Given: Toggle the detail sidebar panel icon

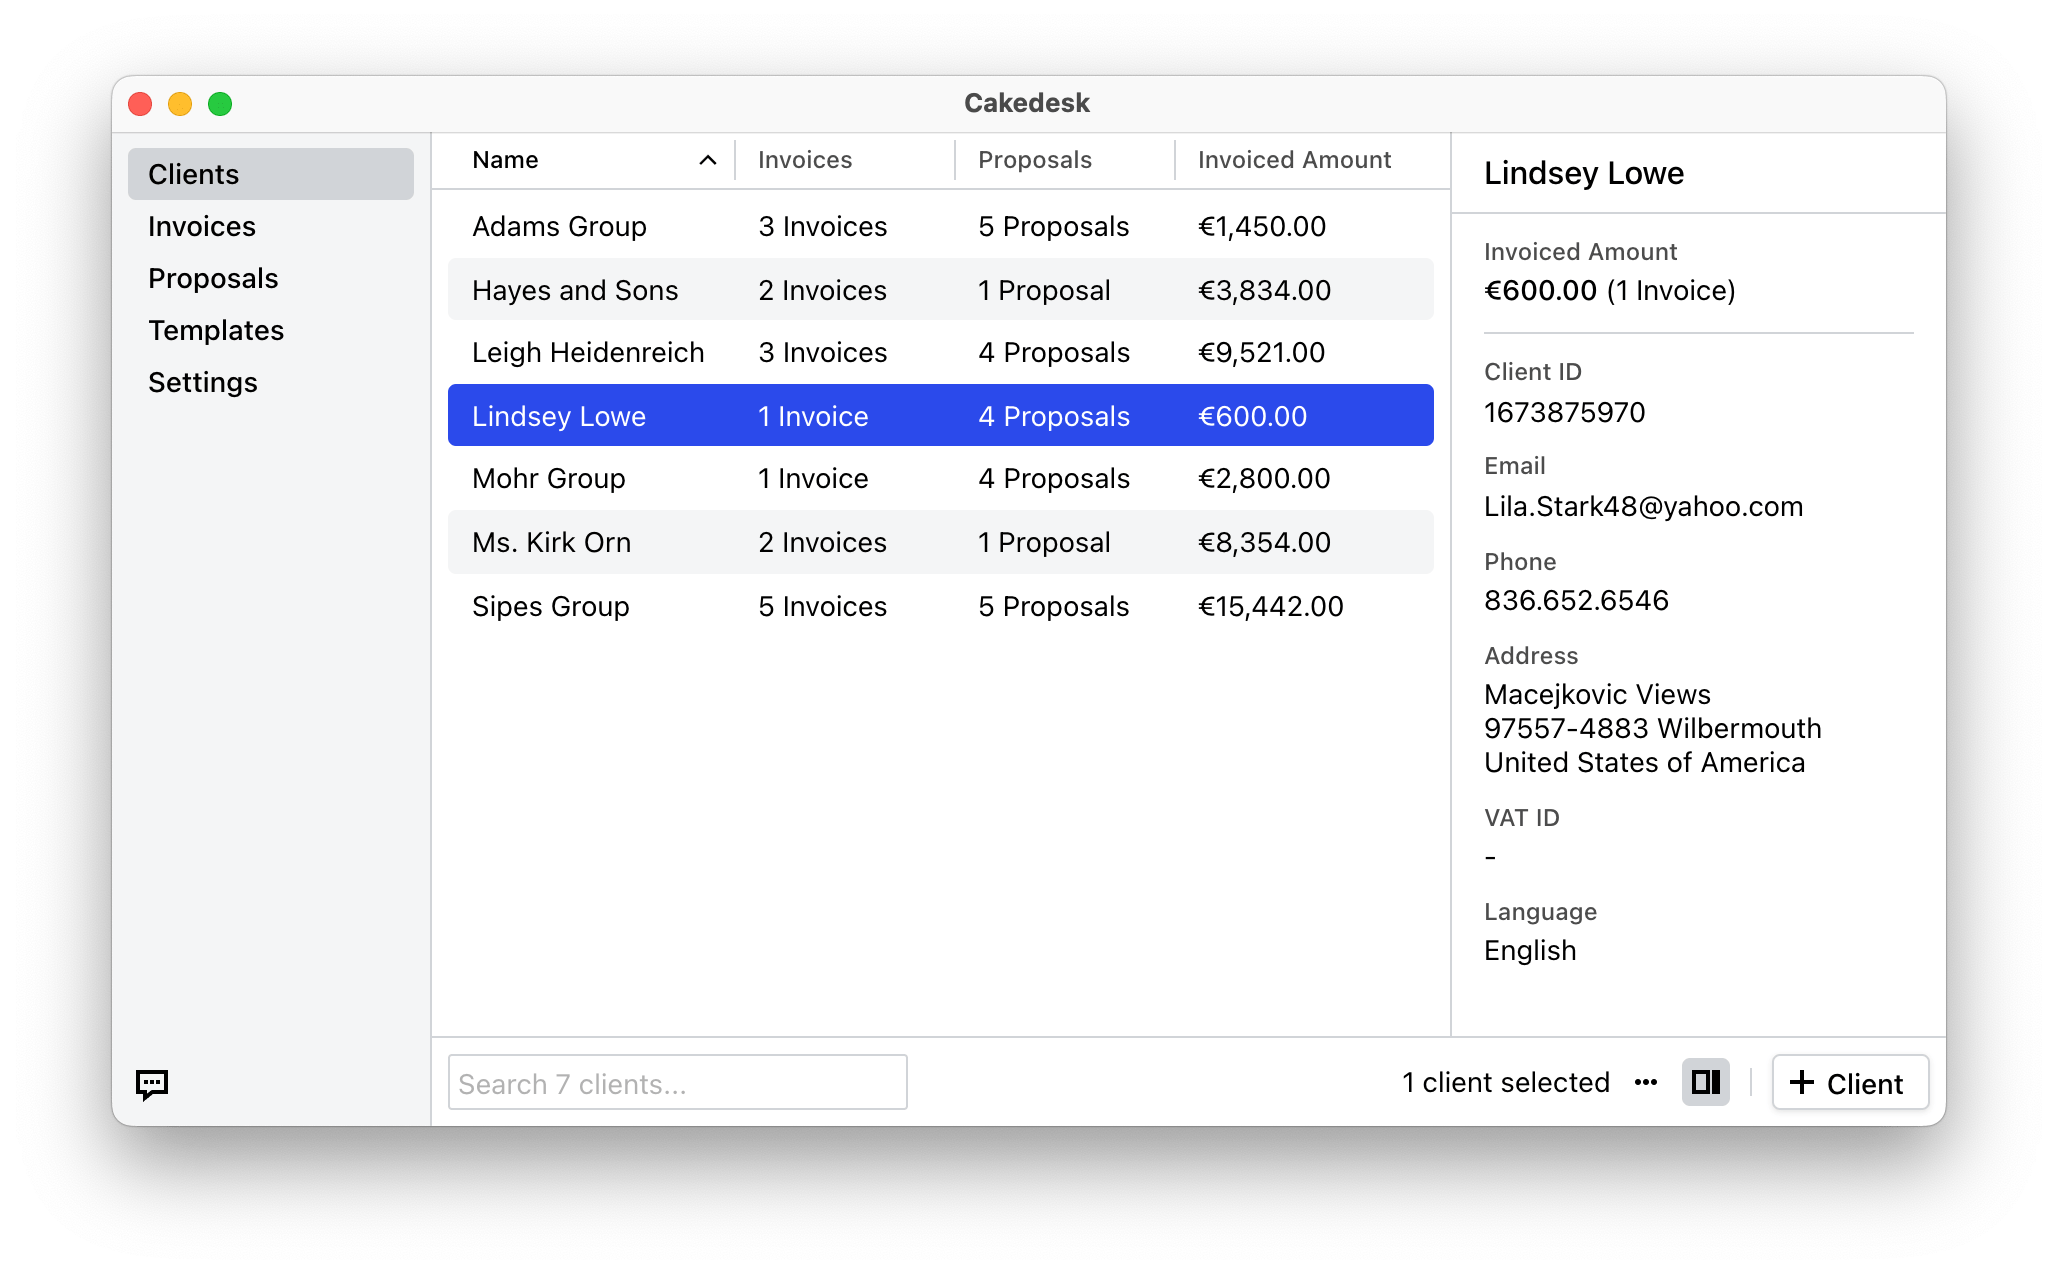Looking at the screenshot, I should pos(1705,1083).
